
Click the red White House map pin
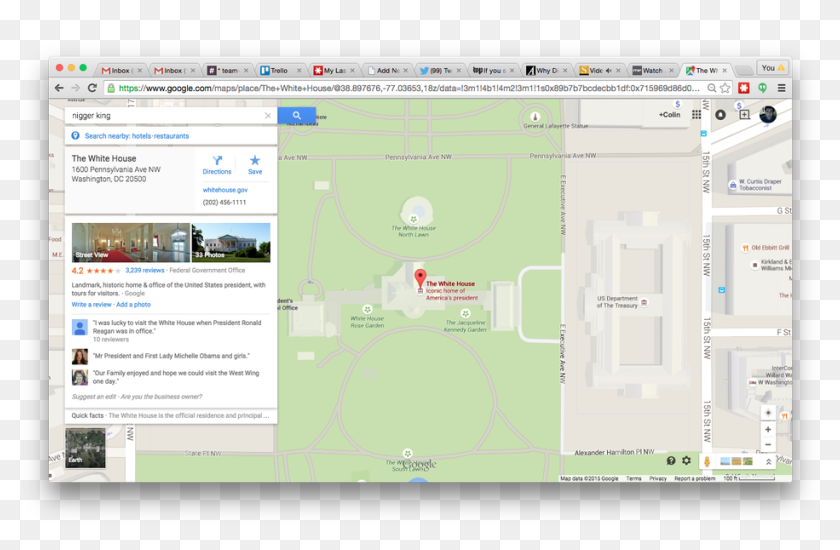point(421,277)
